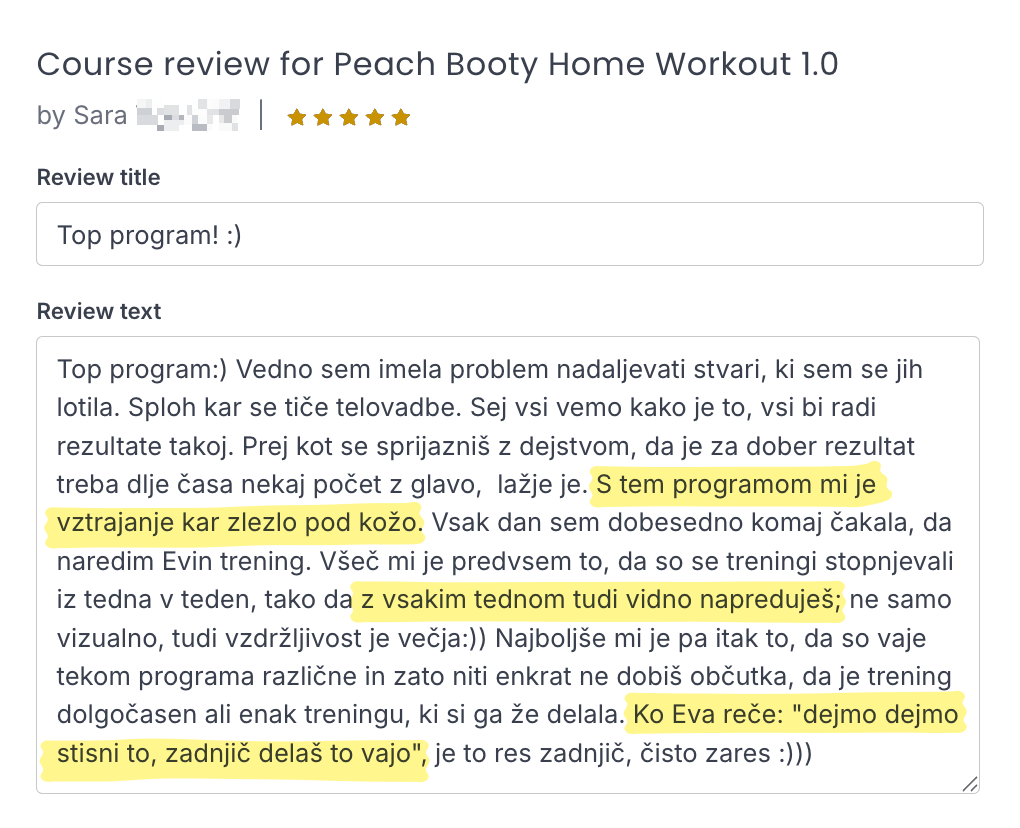The width and height of the screenshot is (1020, 828).
Task: Click the Peach Booty Home Workout heading
Action: pyautogui.click(x=437, y=65)
